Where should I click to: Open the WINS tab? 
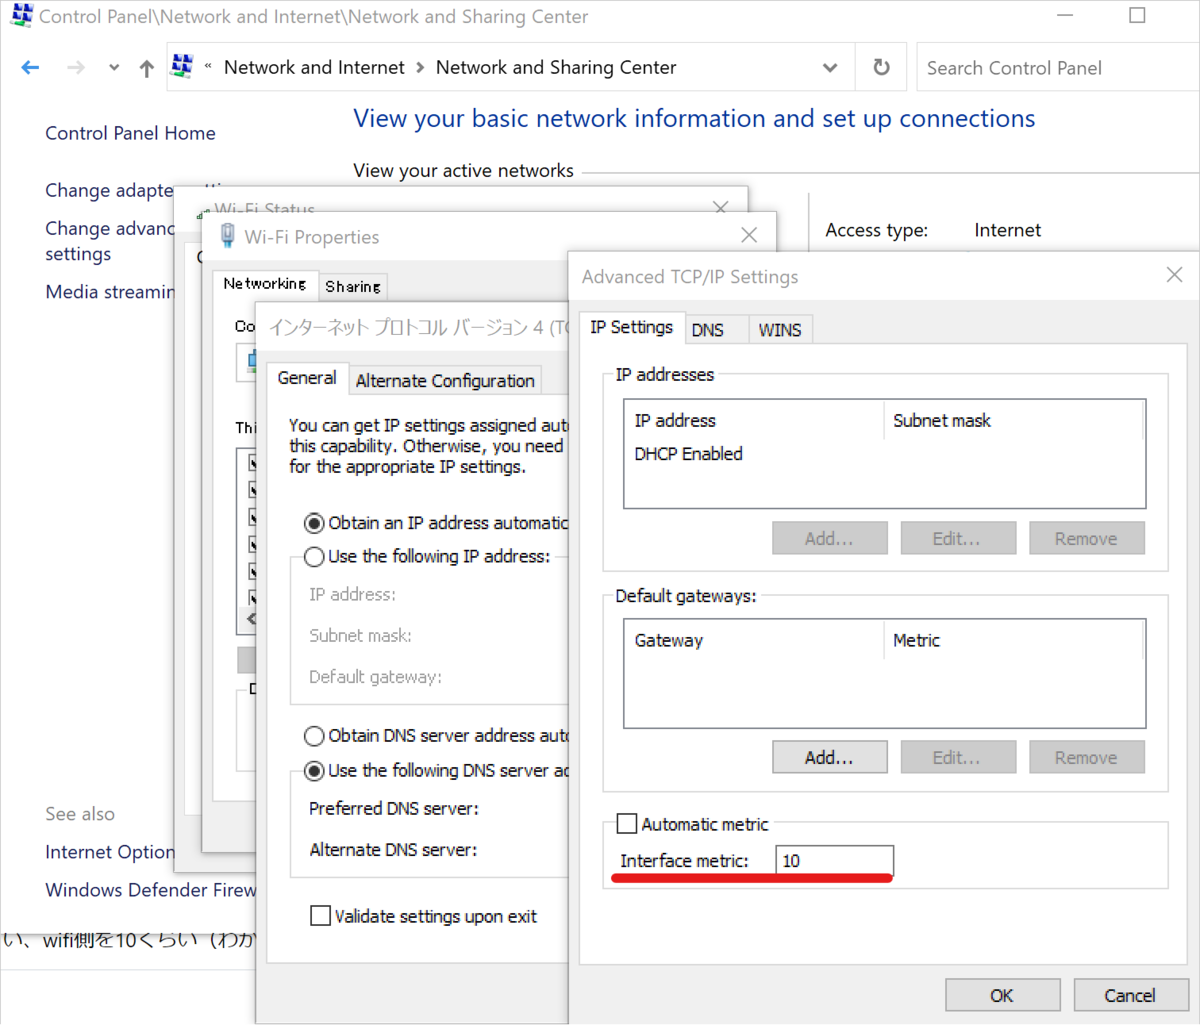click(x=780, y=330)
